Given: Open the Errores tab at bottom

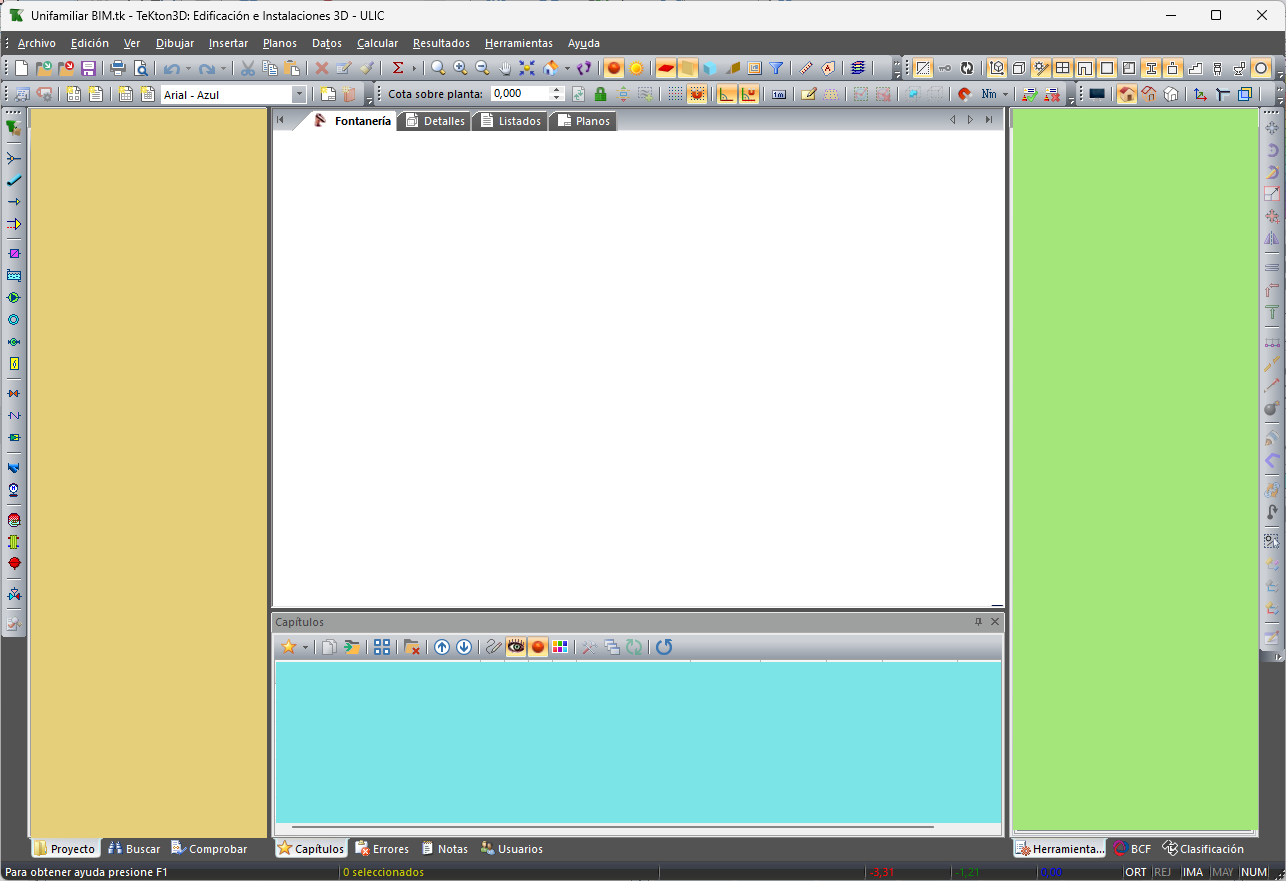Looking at the screenshot, I should coord(382,849).
